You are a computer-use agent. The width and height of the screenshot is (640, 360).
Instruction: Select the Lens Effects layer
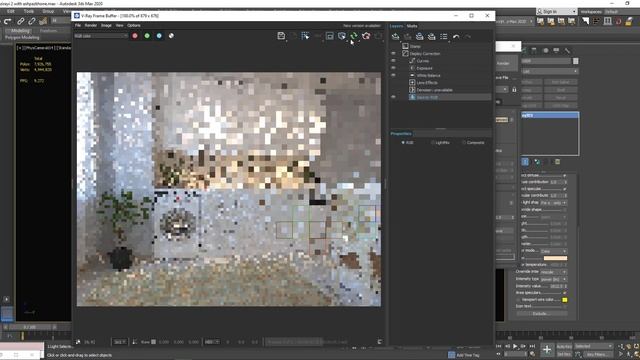(427, 82)
